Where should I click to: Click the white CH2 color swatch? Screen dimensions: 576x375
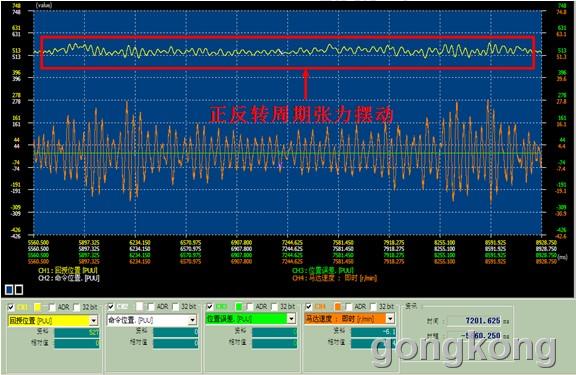click(x=139, y=307)
